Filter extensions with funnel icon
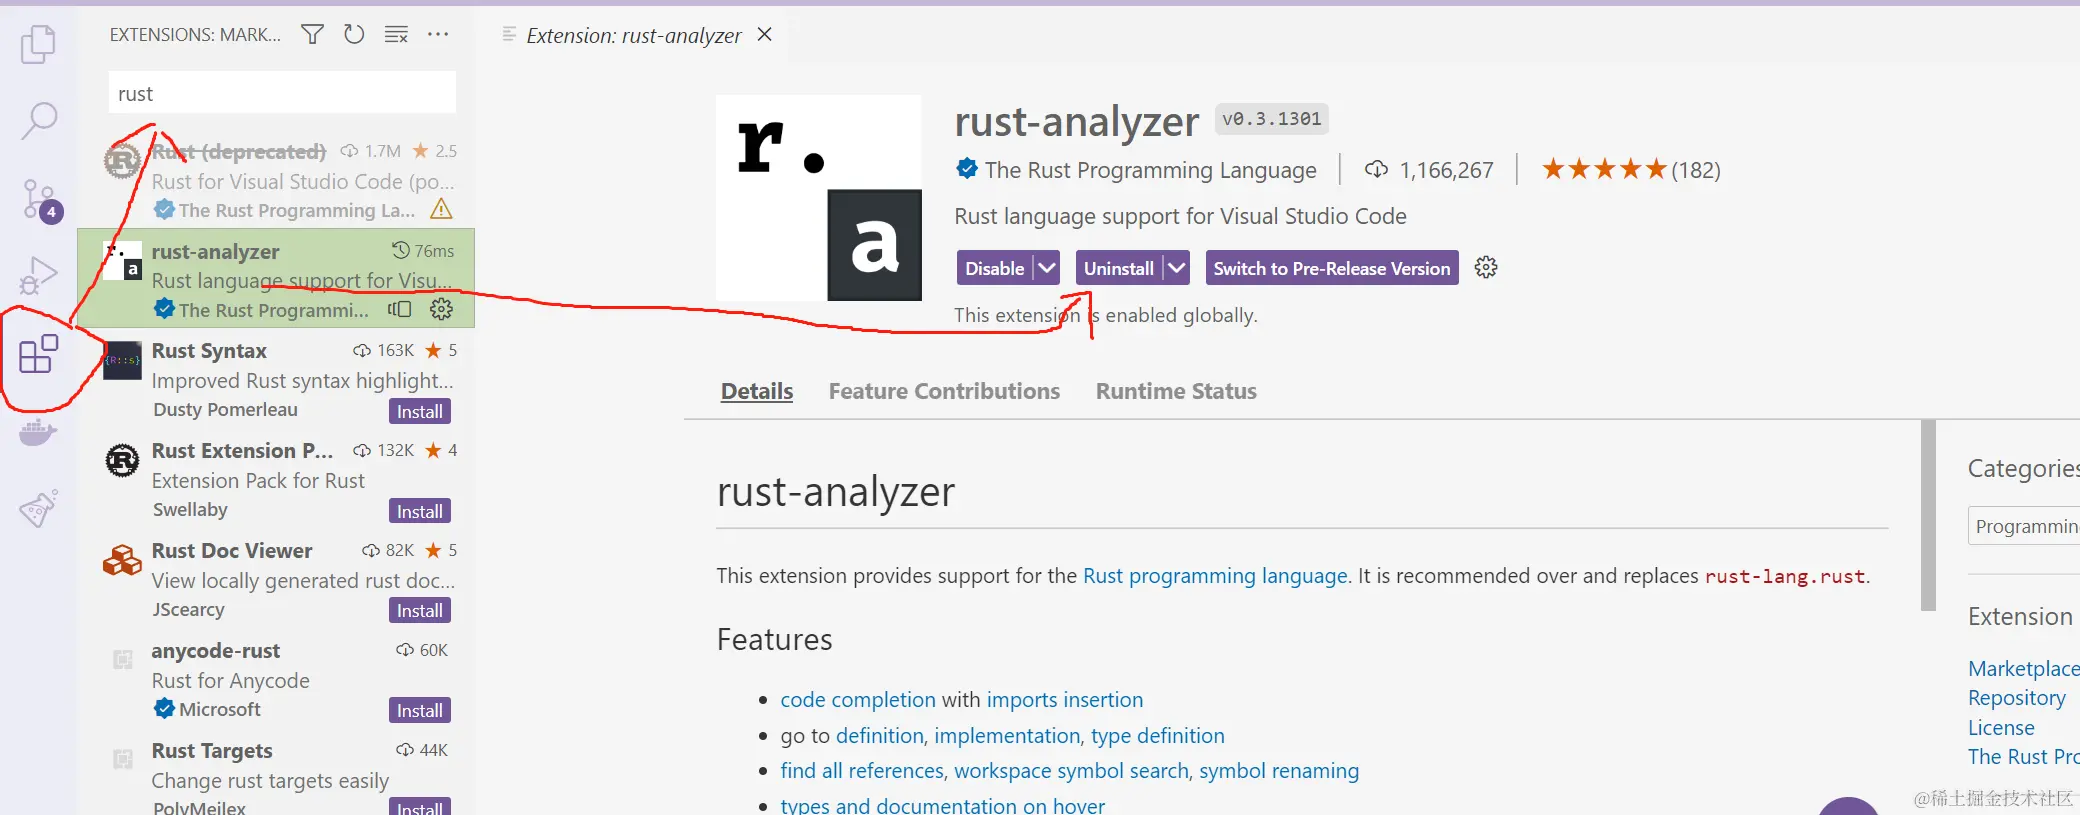 coord(312,35)
